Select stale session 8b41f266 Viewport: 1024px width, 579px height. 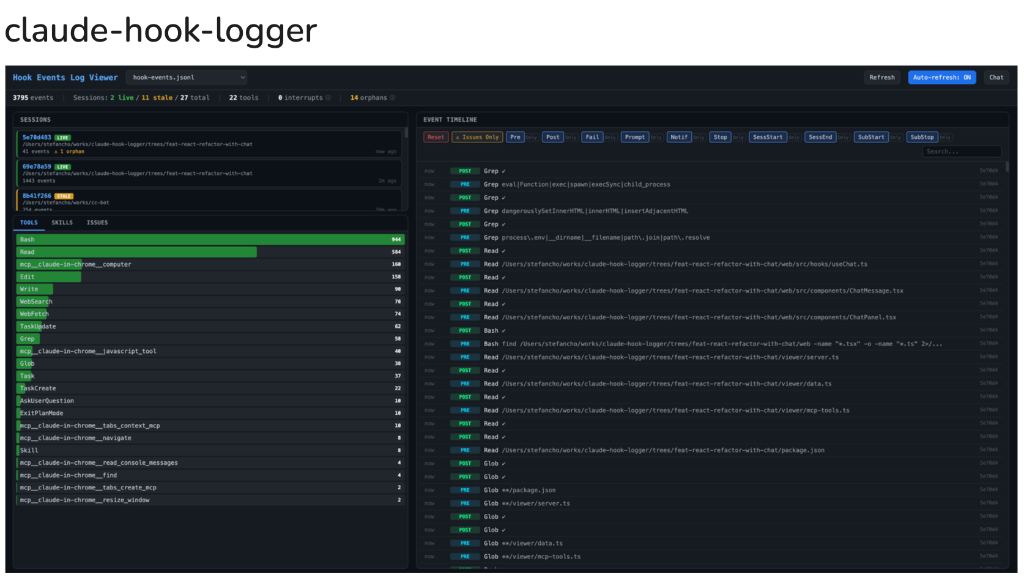point(209,200)
